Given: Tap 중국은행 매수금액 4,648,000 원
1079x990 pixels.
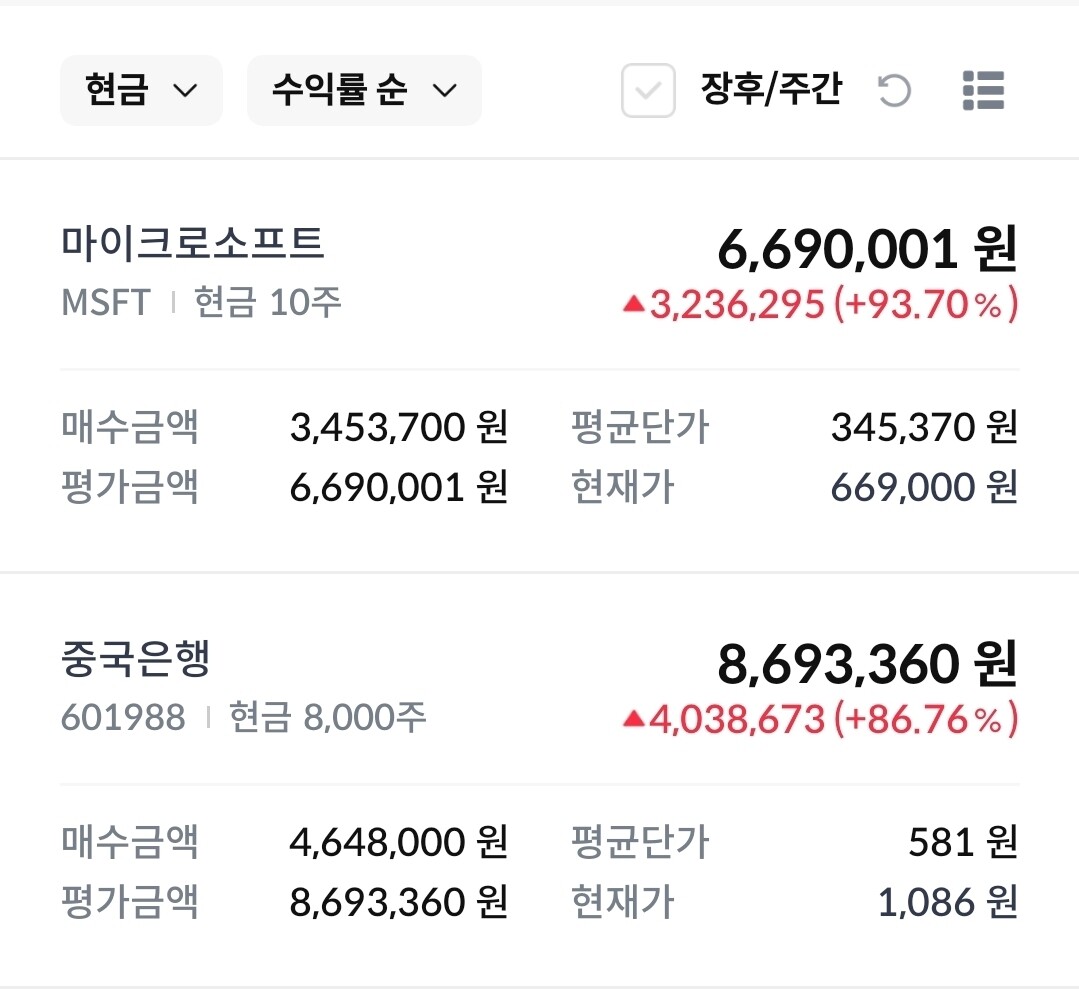Looking at the screenshot, I should click(399, 842).
